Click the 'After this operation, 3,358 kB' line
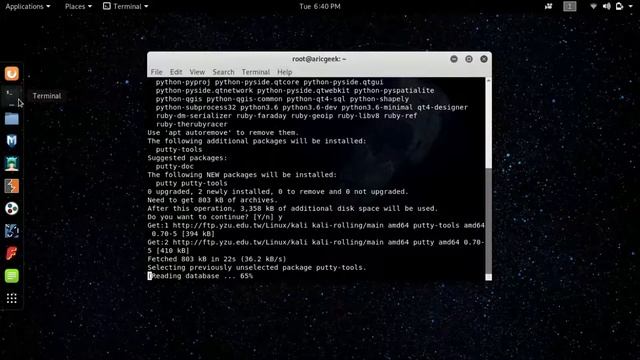640x360 pixels. pyautogui.click(x=293, y=208)
